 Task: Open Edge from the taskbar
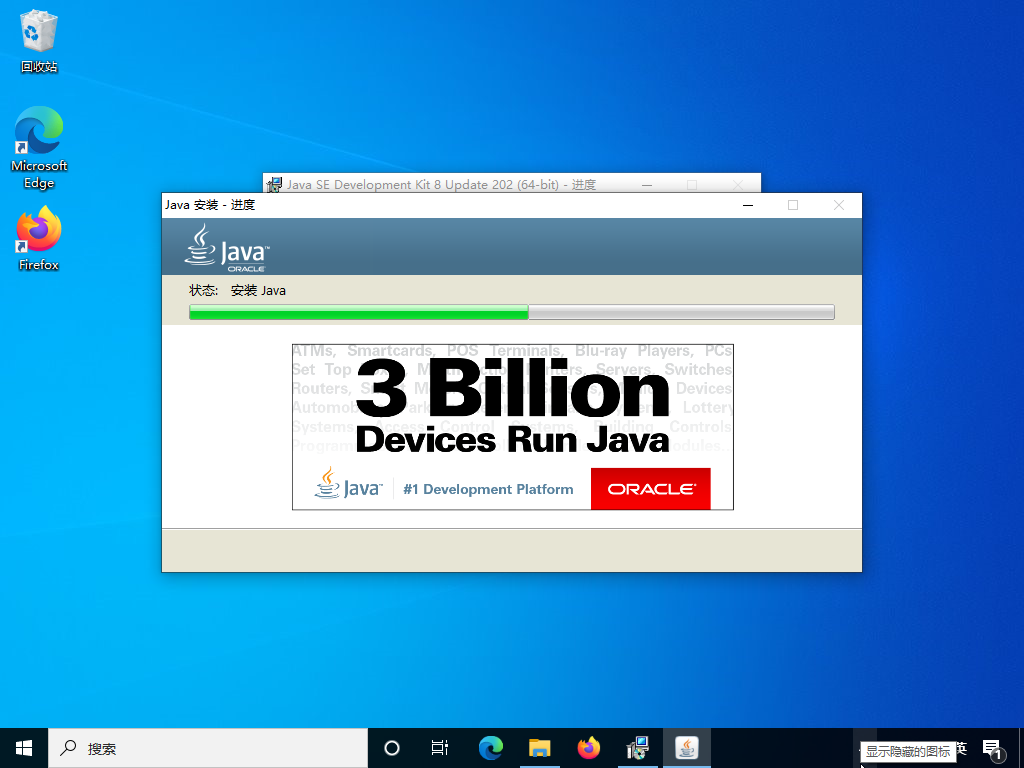pos(490,748)
